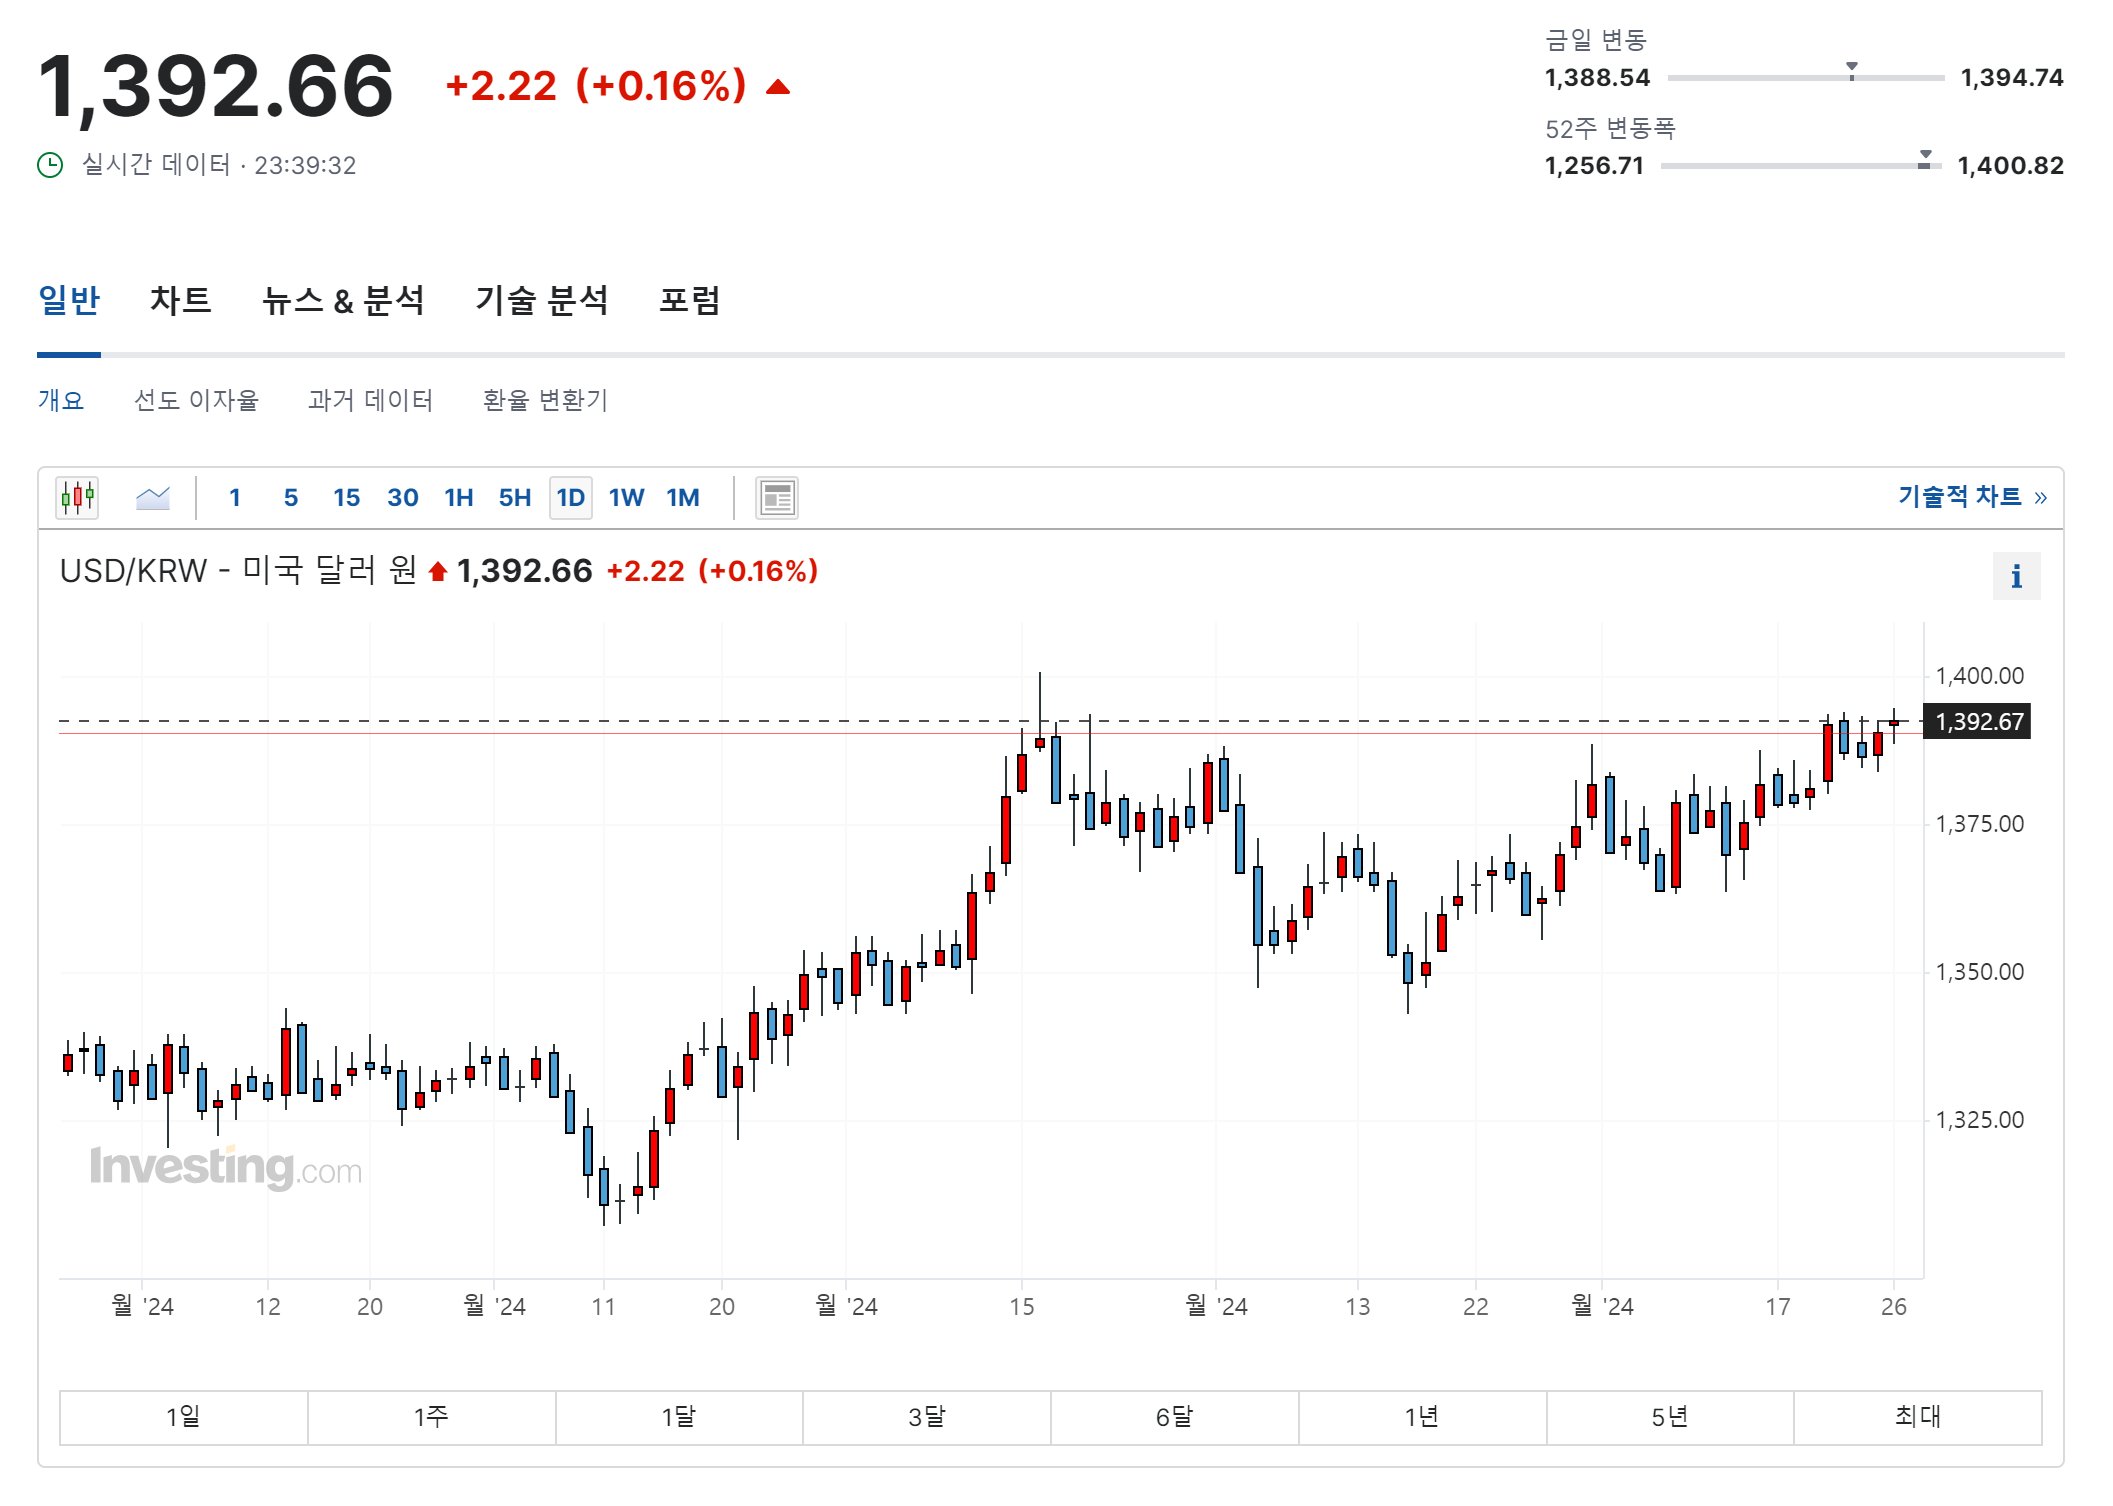Select the 3달 time range button

click(x=926, y=1416)
